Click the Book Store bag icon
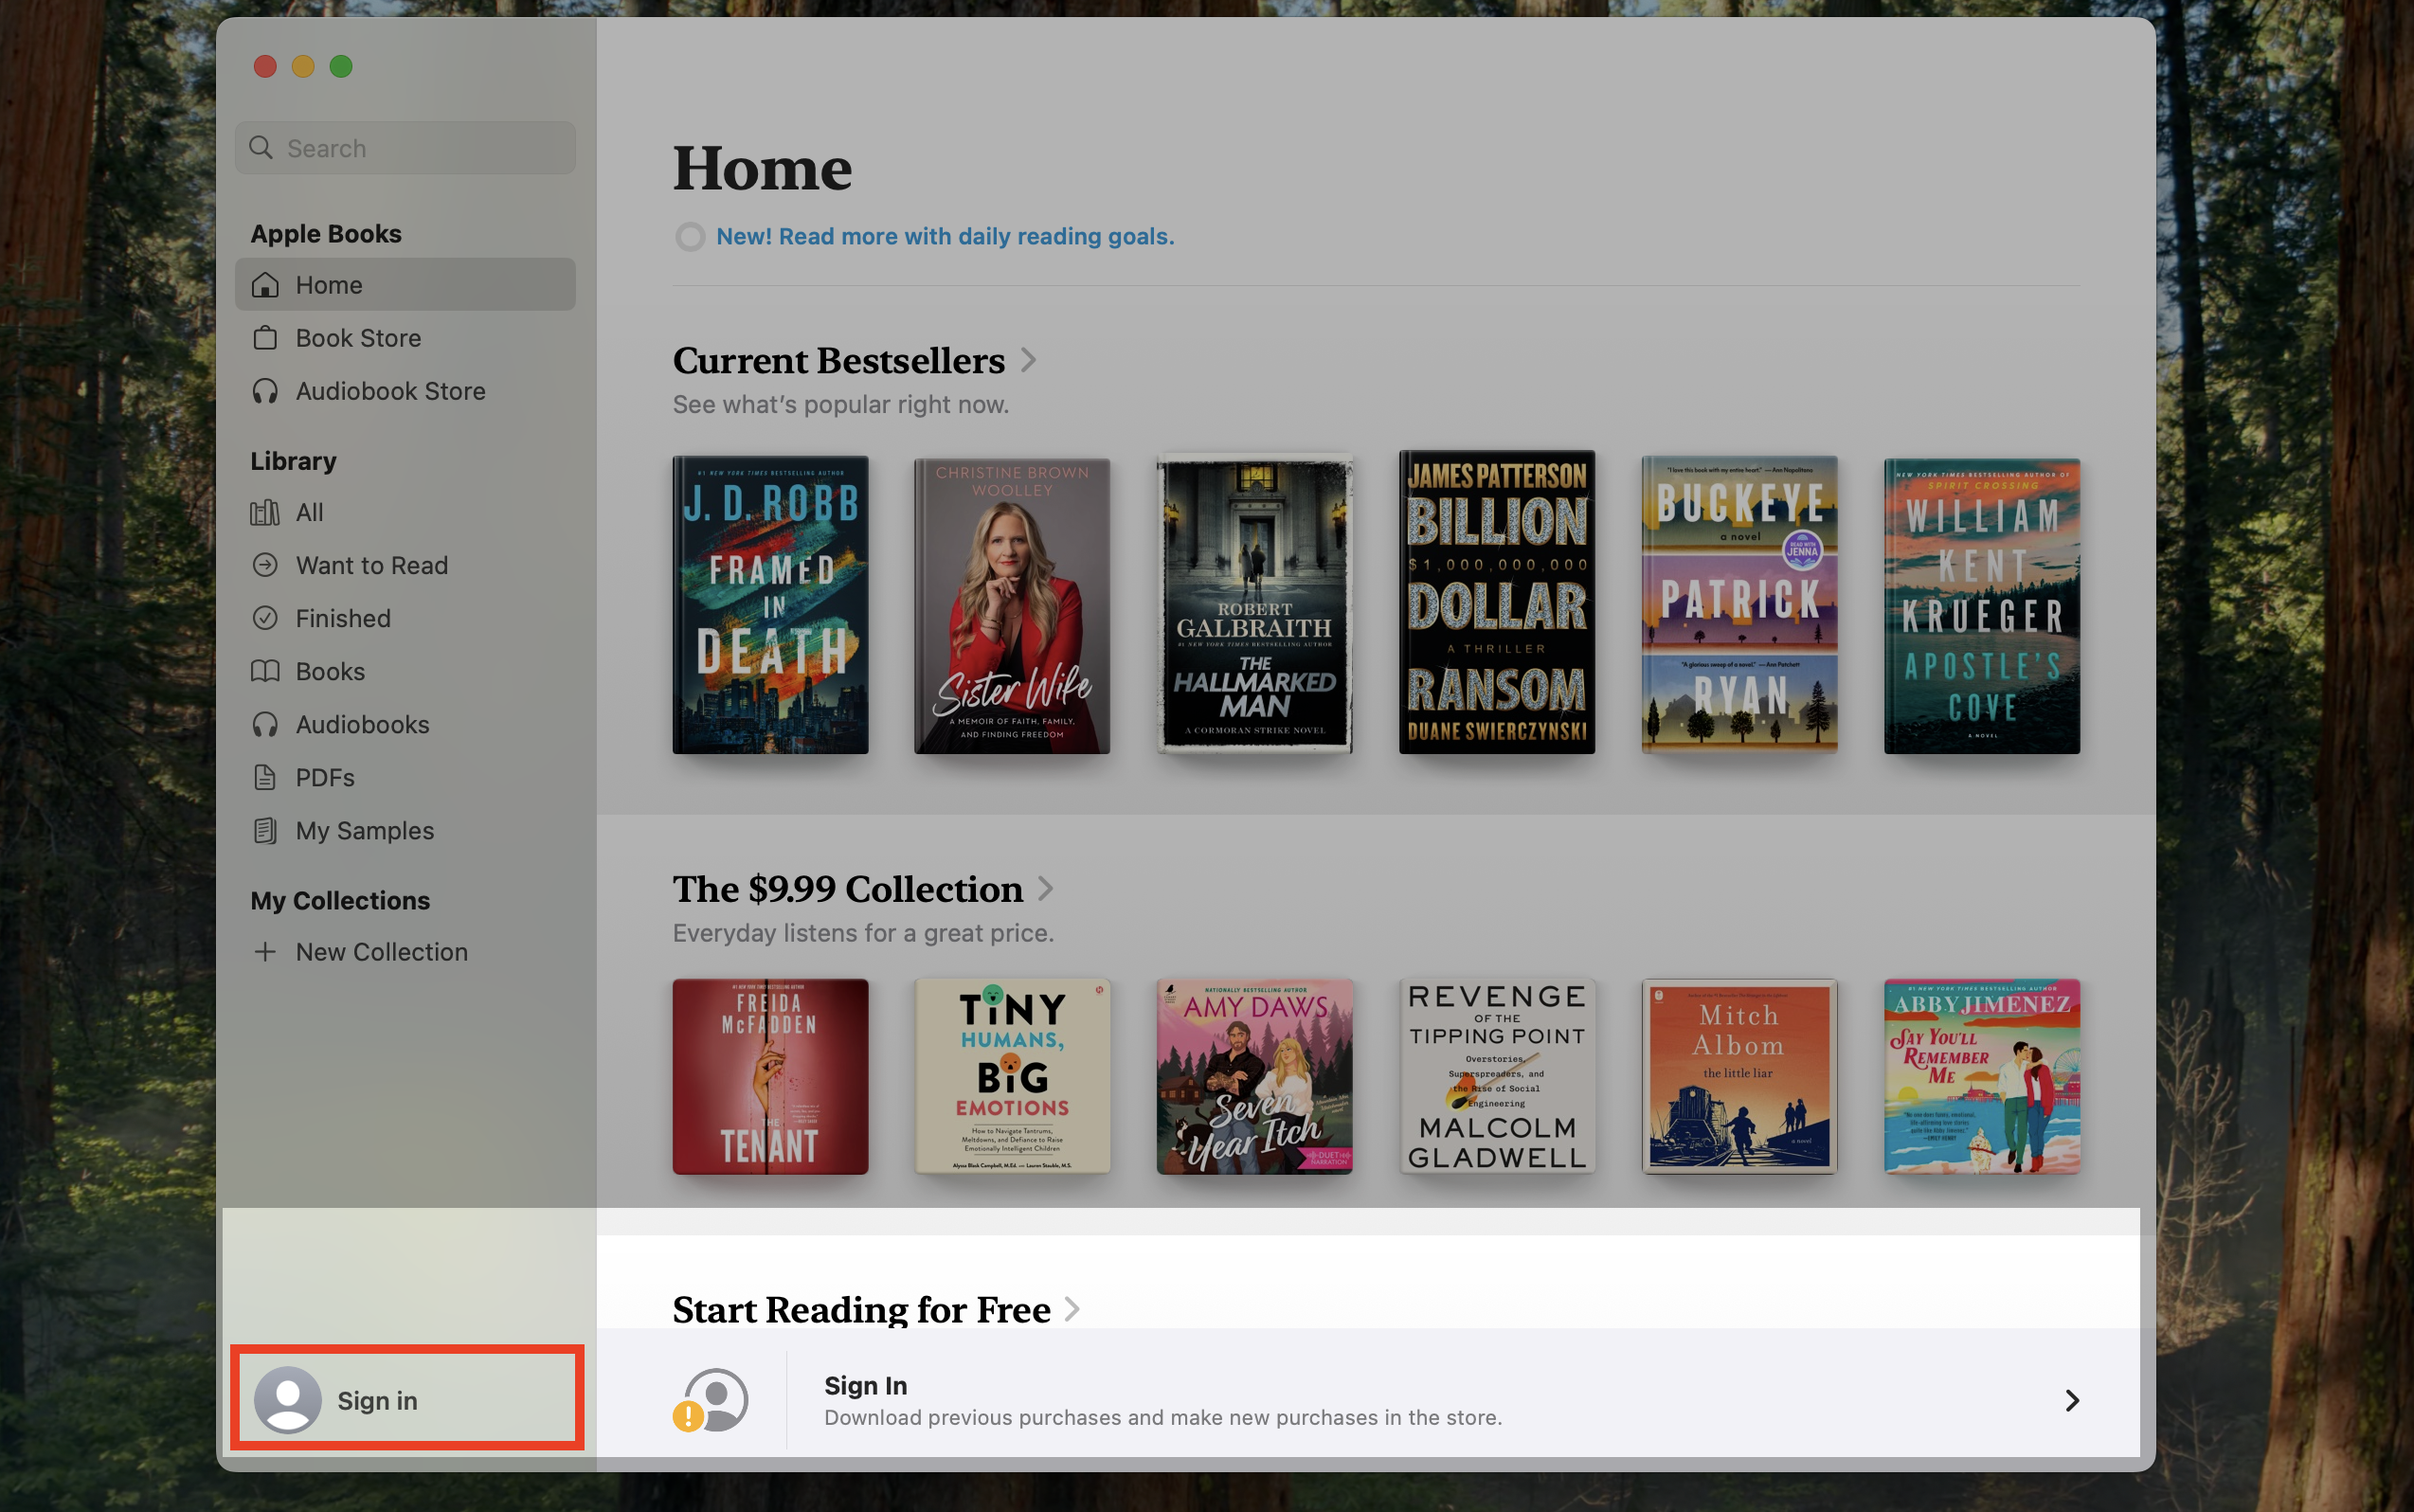Screen dimensions: 2414x1512 265,338
